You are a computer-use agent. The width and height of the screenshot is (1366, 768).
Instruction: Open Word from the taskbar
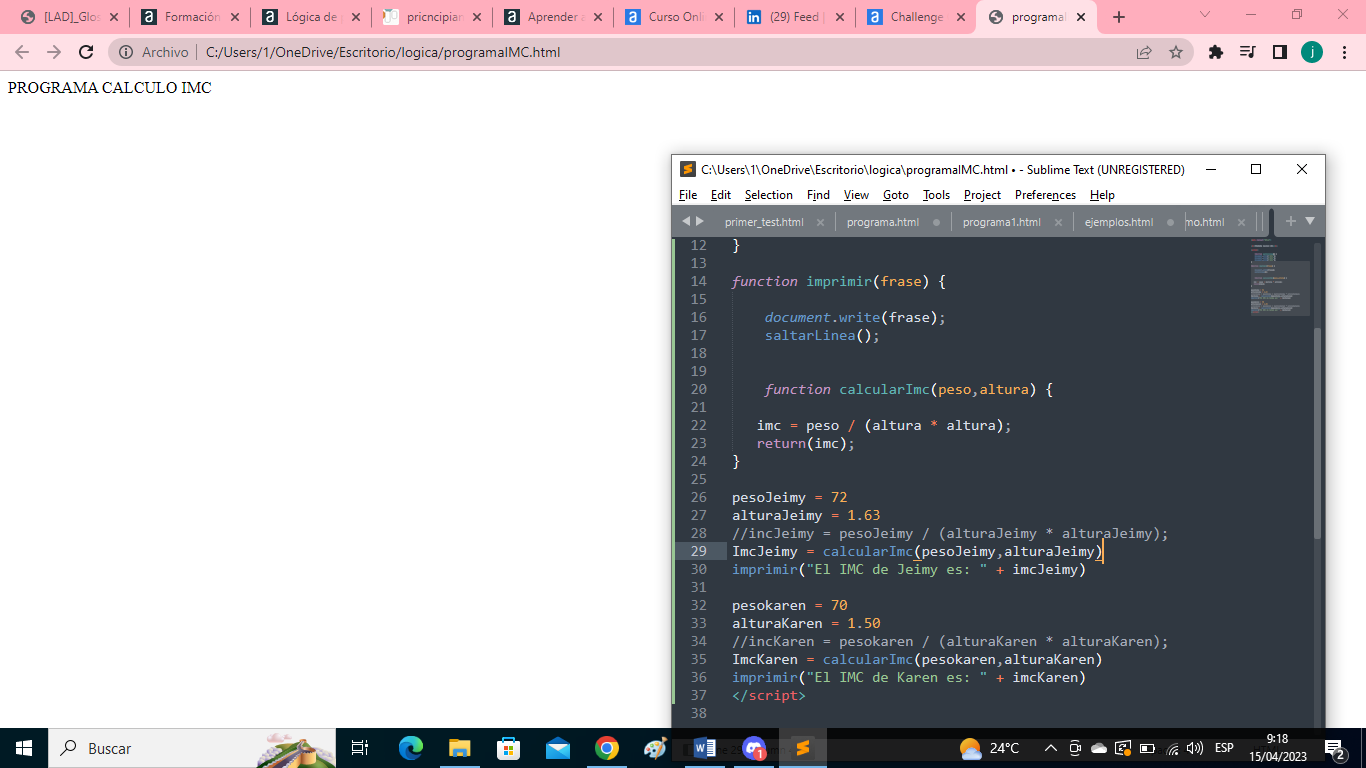tap(704, 748)
